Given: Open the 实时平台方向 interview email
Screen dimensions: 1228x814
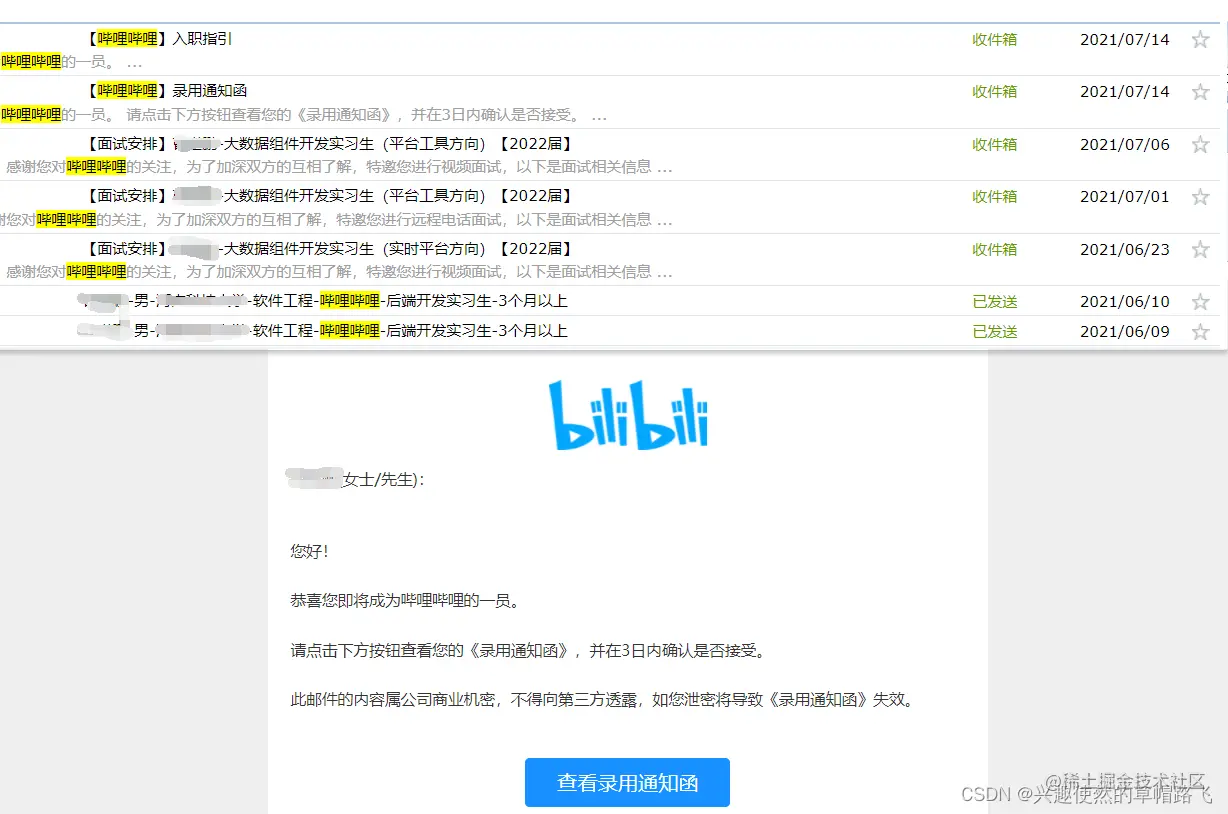Looking at the screenshot, I should [330, 249].
